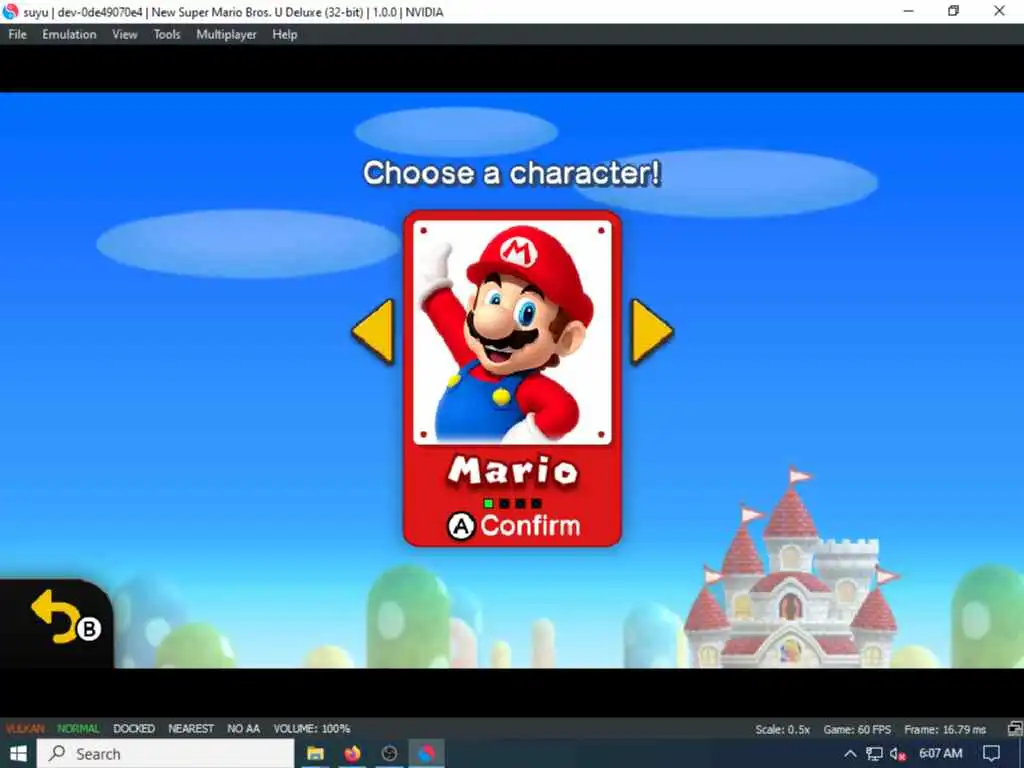Click the Scale: 0.5x status text

782,729
